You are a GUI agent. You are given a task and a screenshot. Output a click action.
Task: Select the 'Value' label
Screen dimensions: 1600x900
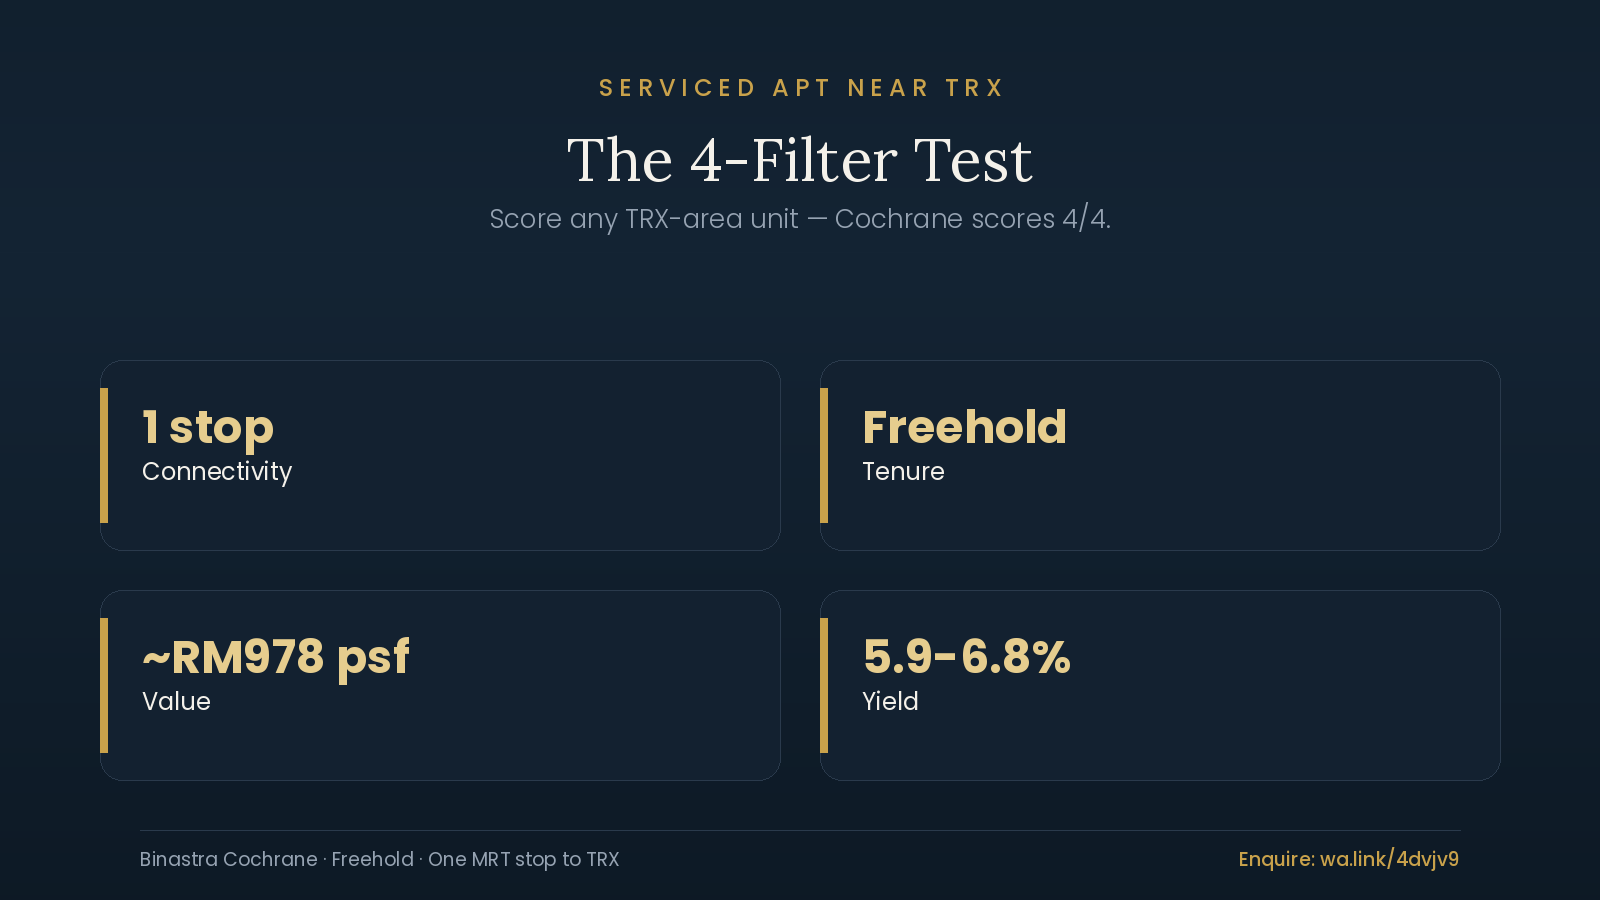click(x=176, y=702)
